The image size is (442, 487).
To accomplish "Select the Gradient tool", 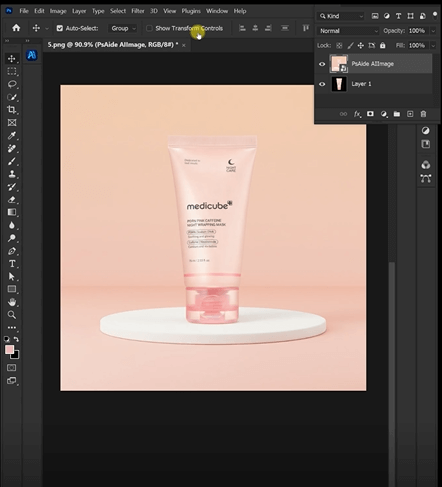I will pyautogui.click(x=12, y=212).
